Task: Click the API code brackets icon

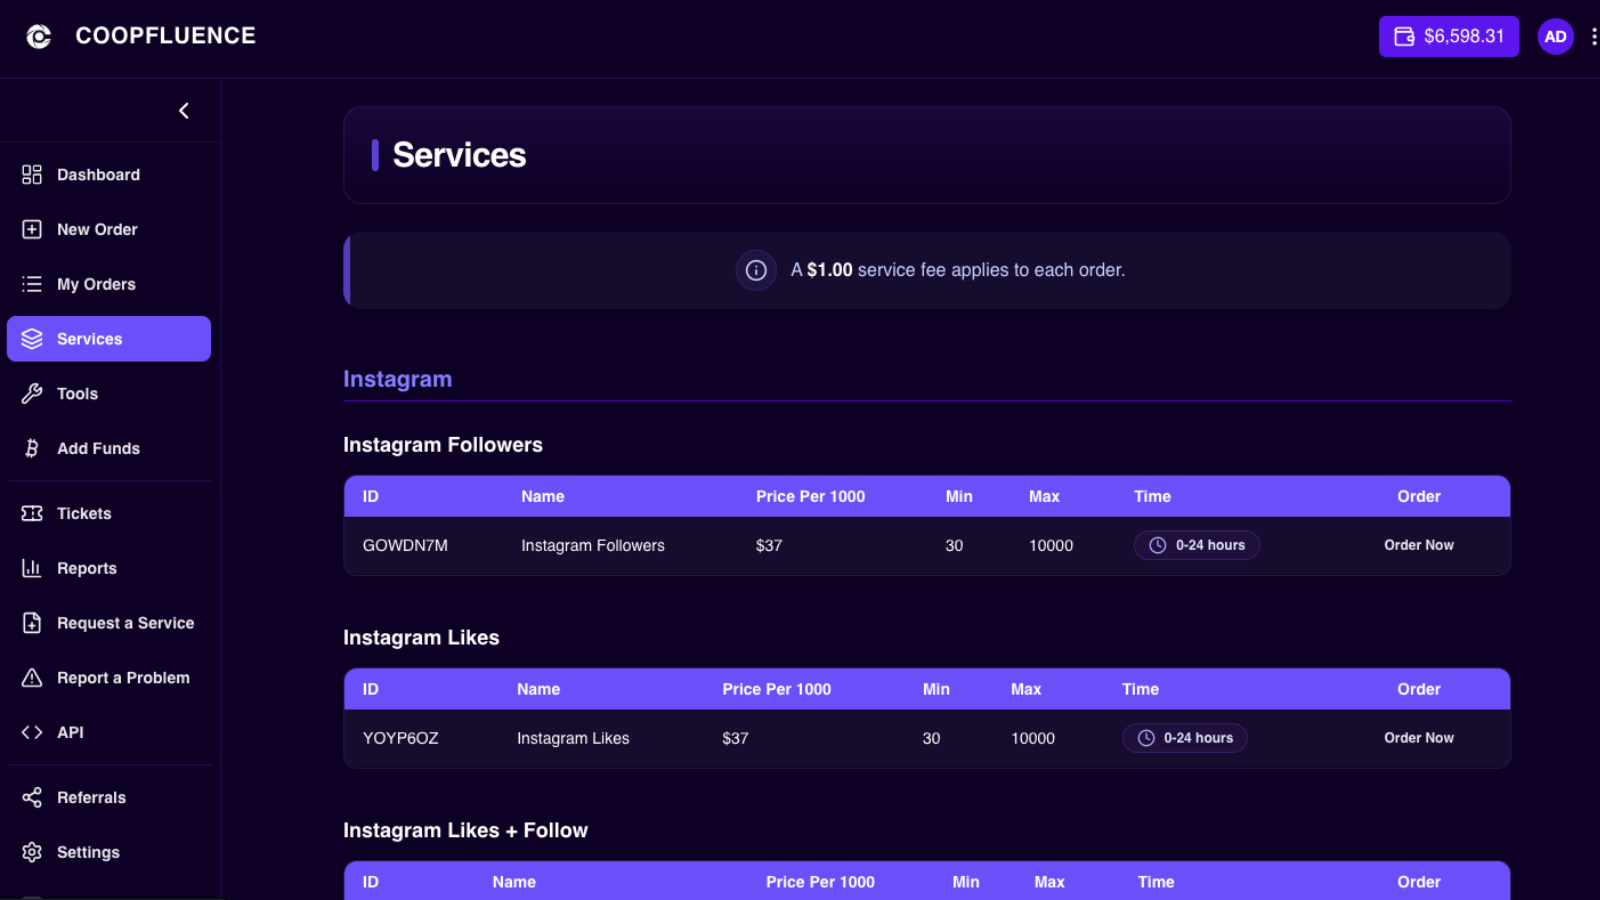Action: coord(31,732)
